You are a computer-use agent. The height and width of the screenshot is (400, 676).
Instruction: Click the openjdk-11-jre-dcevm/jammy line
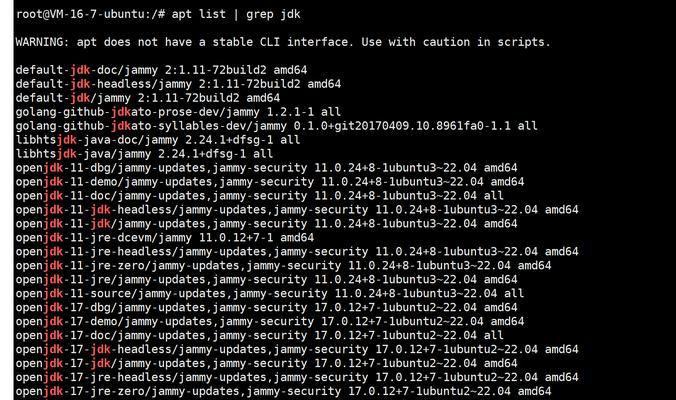[165, 238]
